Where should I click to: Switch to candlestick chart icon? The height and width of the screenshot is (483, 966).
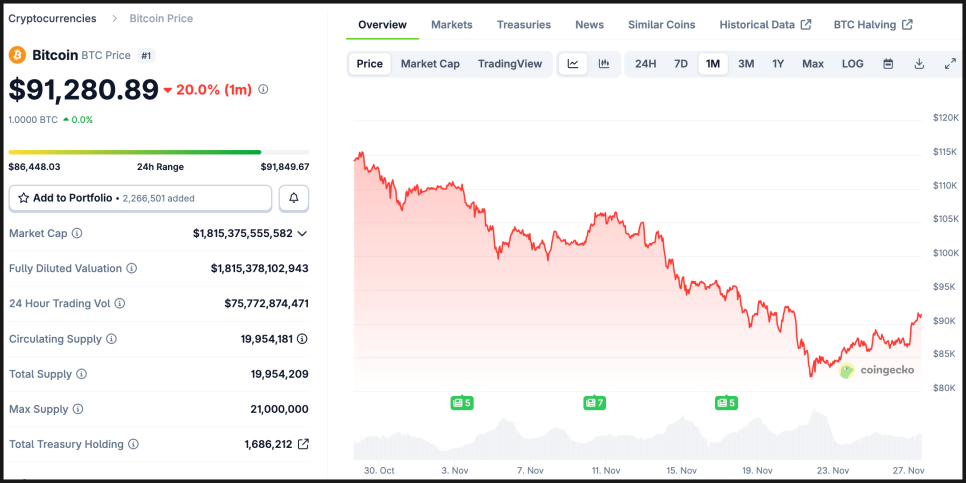click(604, 64)
